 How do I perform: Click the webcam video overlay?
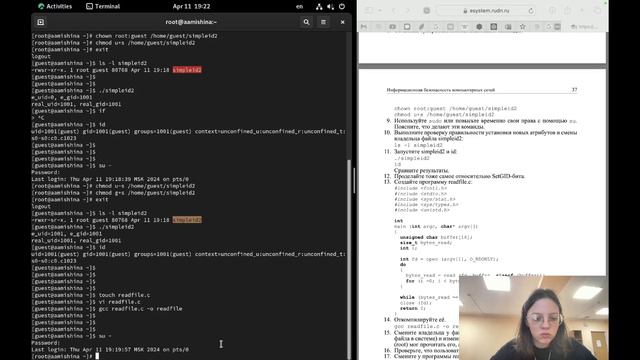click(533, 318)
